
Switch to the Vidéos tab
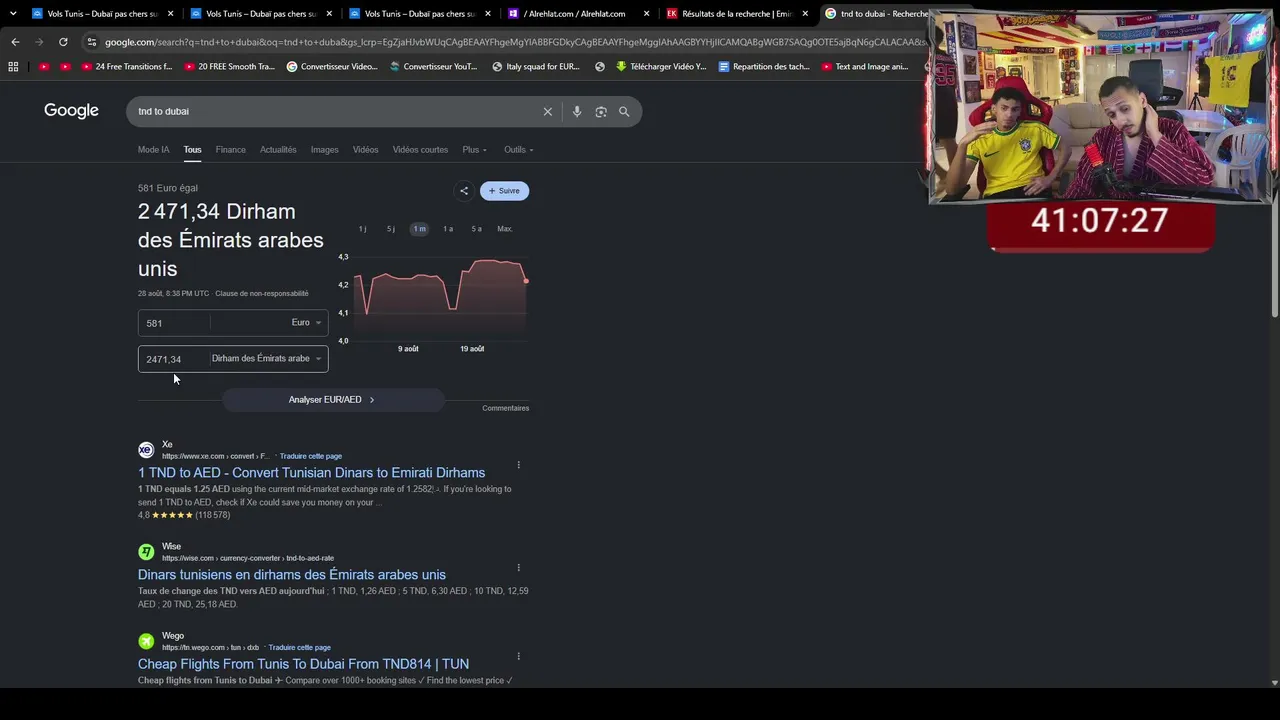(x=365, y=150)
